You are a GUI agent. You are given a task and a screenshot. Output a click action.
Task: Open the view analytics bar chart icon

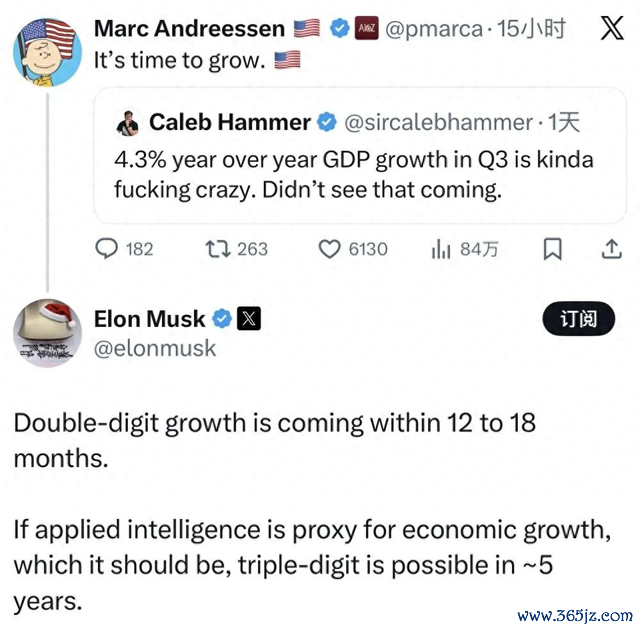click(440, 249)
